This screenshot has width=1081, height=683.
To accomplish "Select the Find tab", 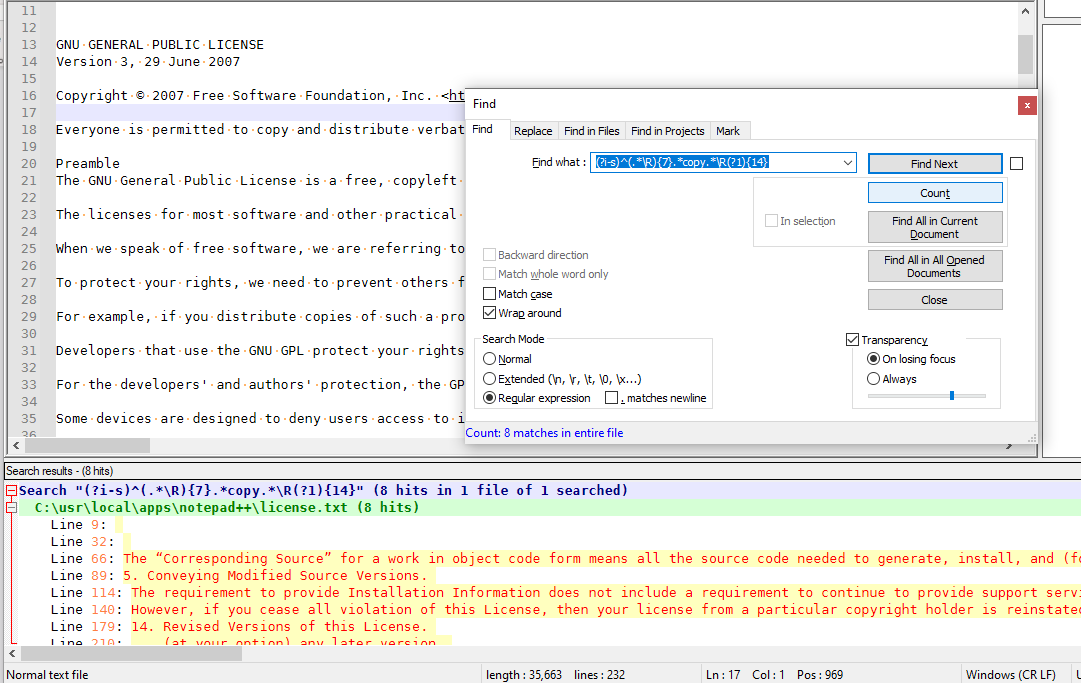I will click(483, 129).
